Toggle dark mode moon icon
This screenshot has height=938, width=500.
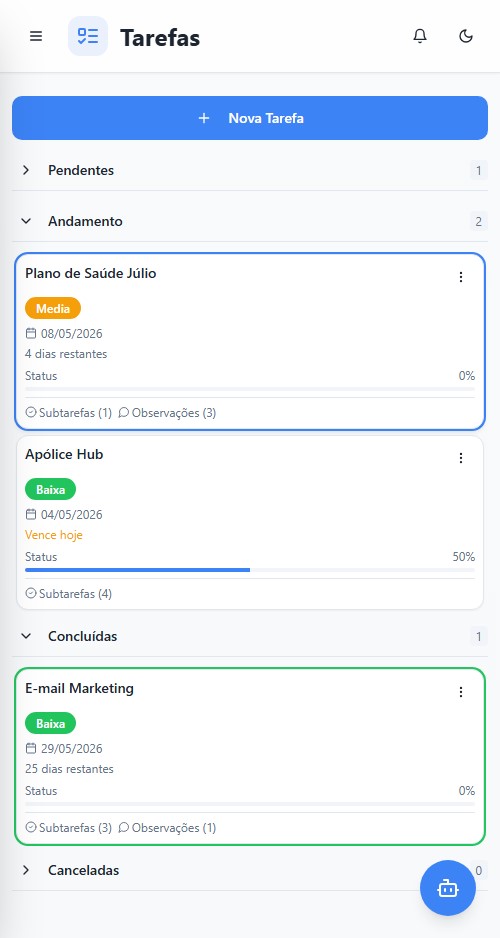pos(466,36)
